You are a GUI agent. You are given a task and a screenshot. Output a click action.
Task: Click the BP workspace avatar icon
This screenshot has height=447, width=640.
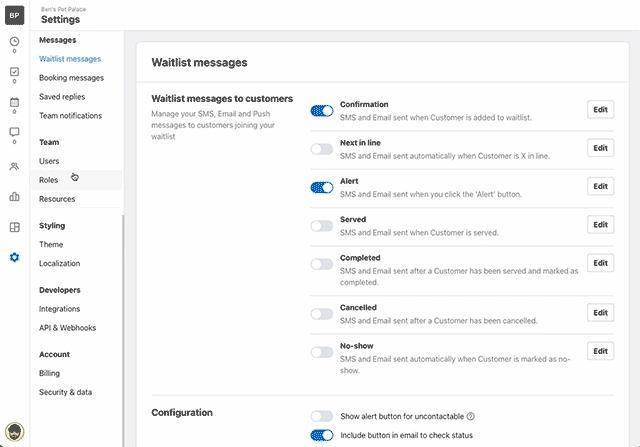click(x=14, y=15)
